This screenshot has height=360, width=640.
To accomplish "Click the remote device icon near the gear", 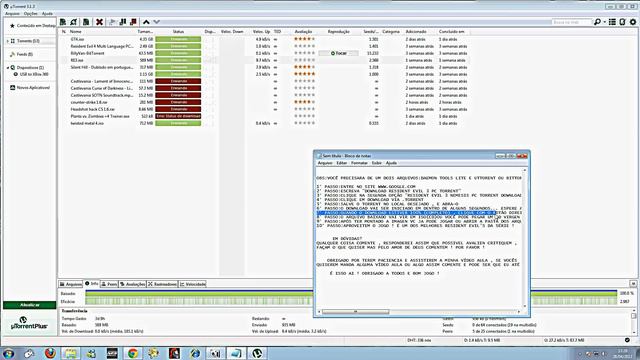I will coord(622,22).
